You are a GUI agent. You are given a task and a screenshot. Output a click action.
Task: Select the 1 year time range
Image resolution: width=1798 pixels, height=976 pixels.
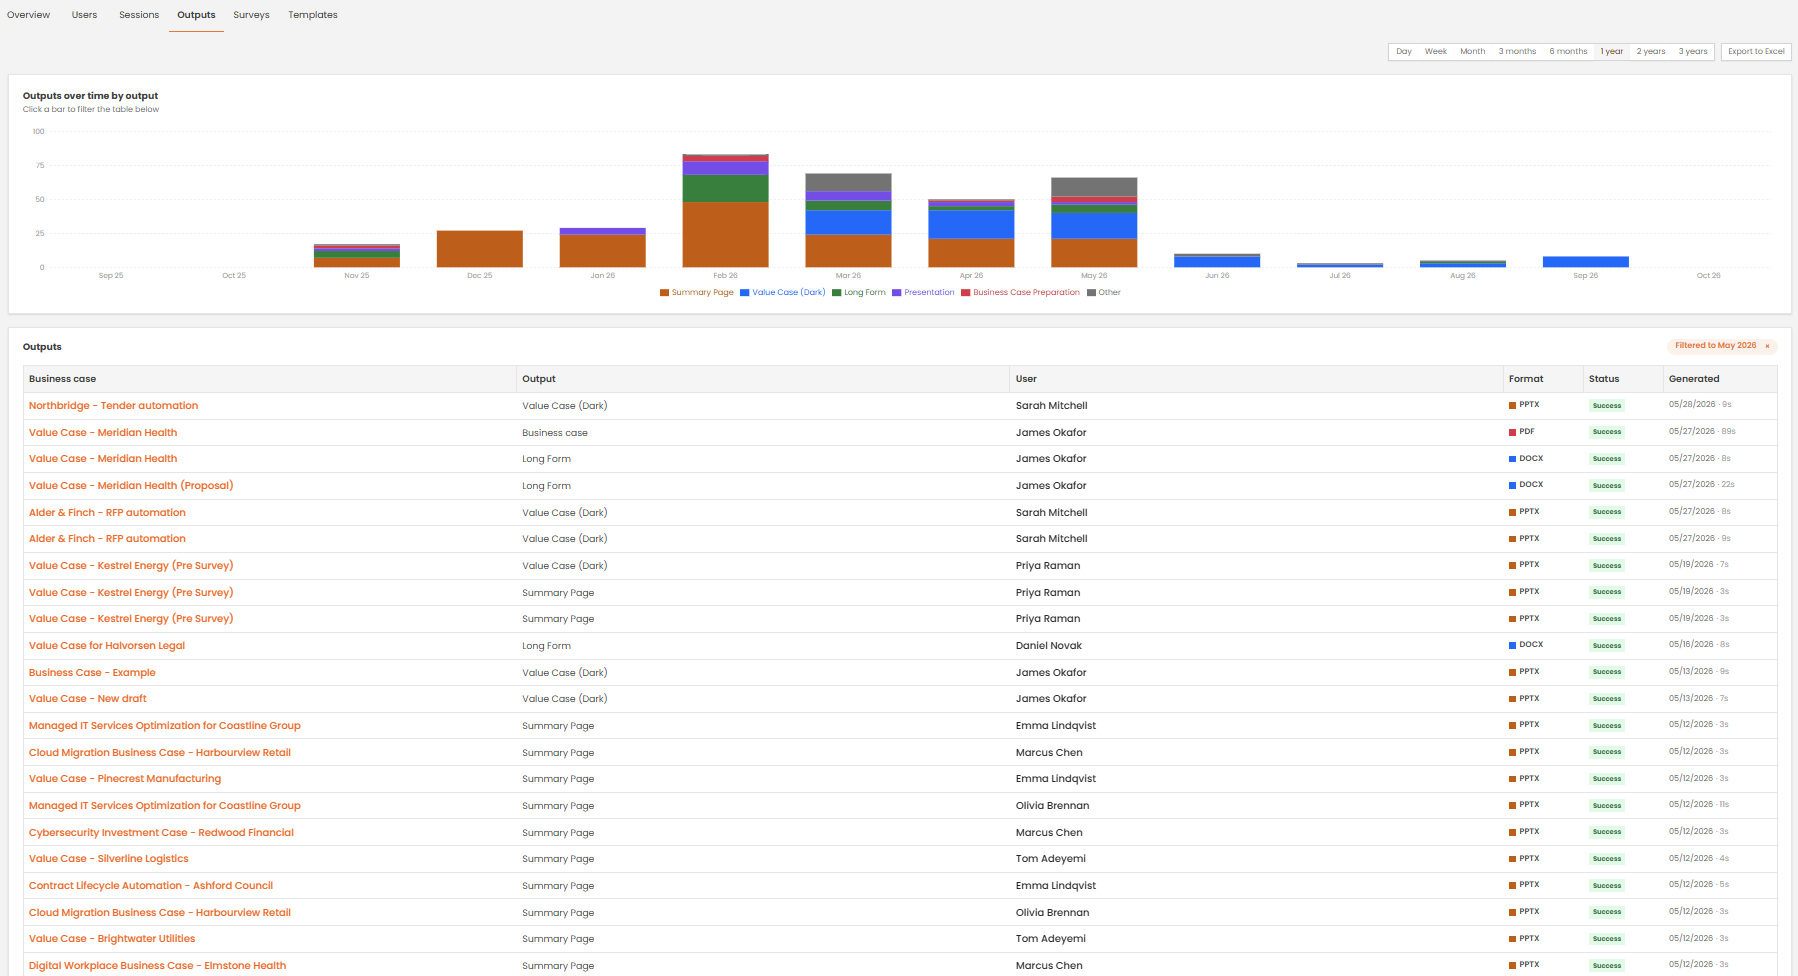(1612, 51)
